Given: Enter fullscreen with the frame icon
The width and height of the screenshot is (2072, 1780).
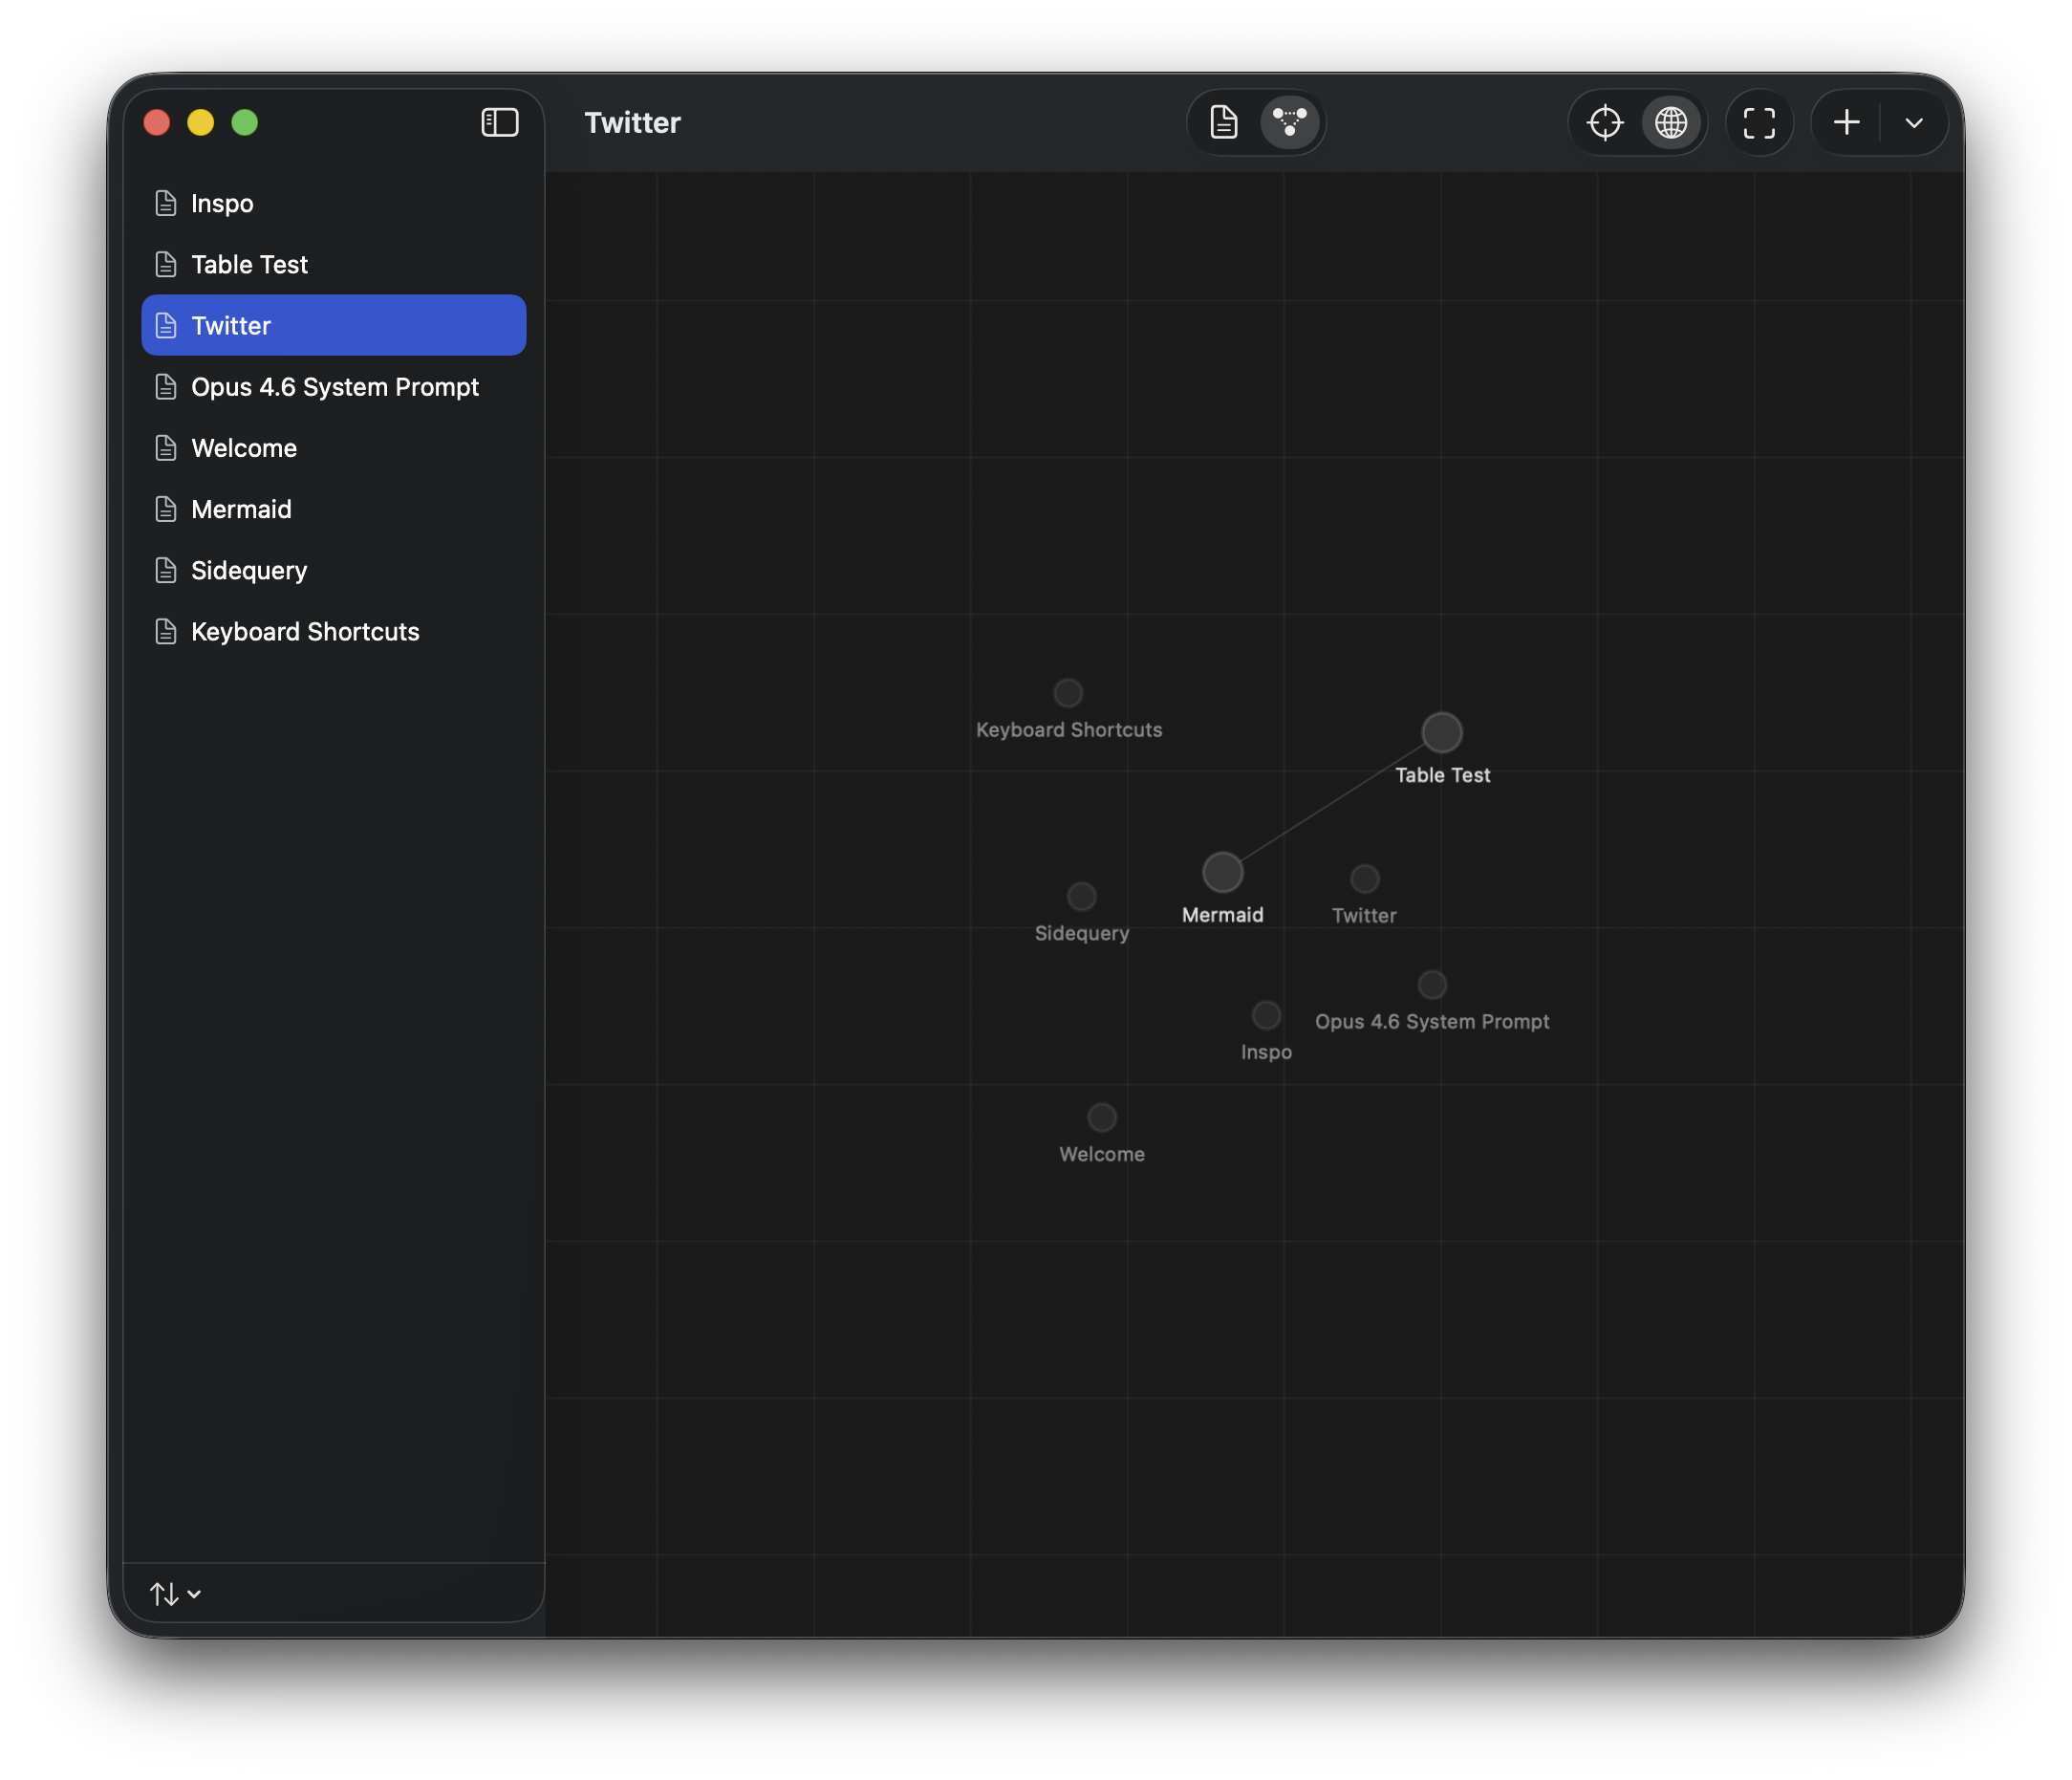Looking at the screenshot, I should (x=1758, y=122).
